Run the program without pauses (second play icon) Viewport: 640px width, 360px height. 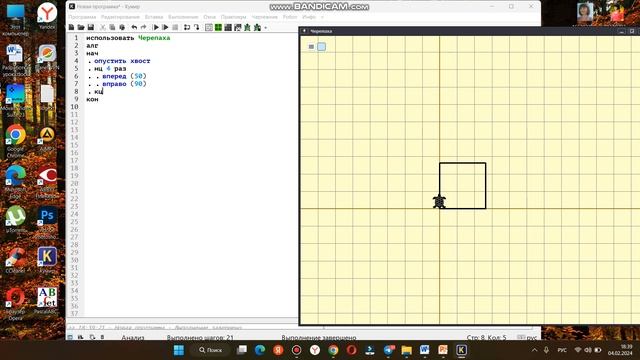tap(165, 27)
